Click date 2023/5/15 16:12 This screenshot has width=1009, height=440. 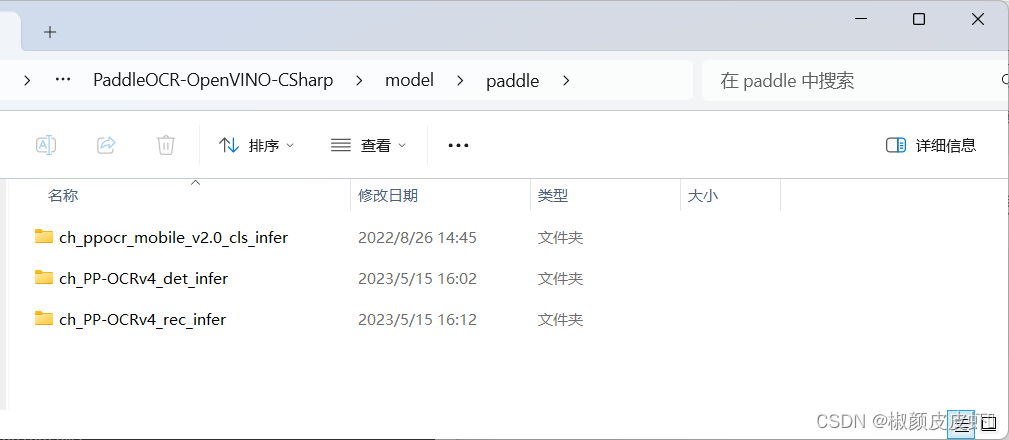[417, 319]
